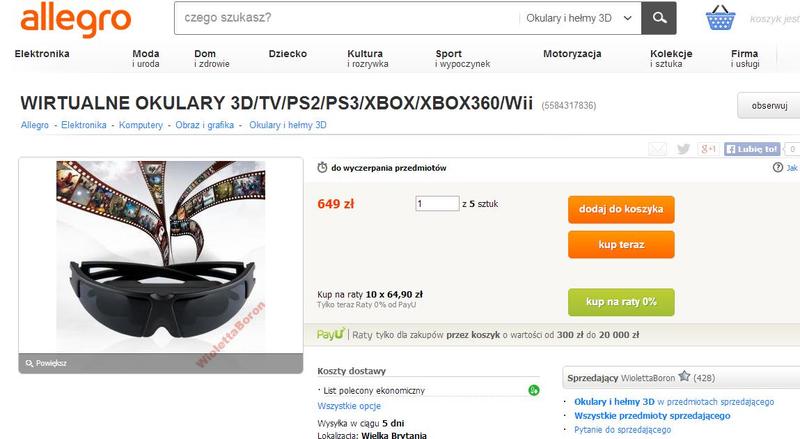
Task: Open the shopping basket icon
Action: tap(720, 18)
